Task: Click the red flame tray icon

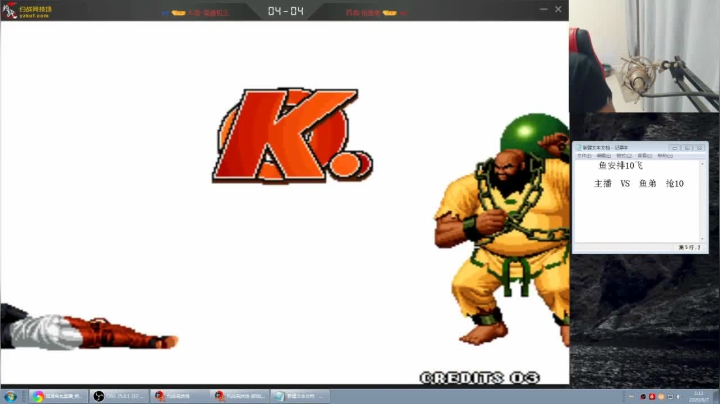Action: pyautogui.click(x=652, y=397)
